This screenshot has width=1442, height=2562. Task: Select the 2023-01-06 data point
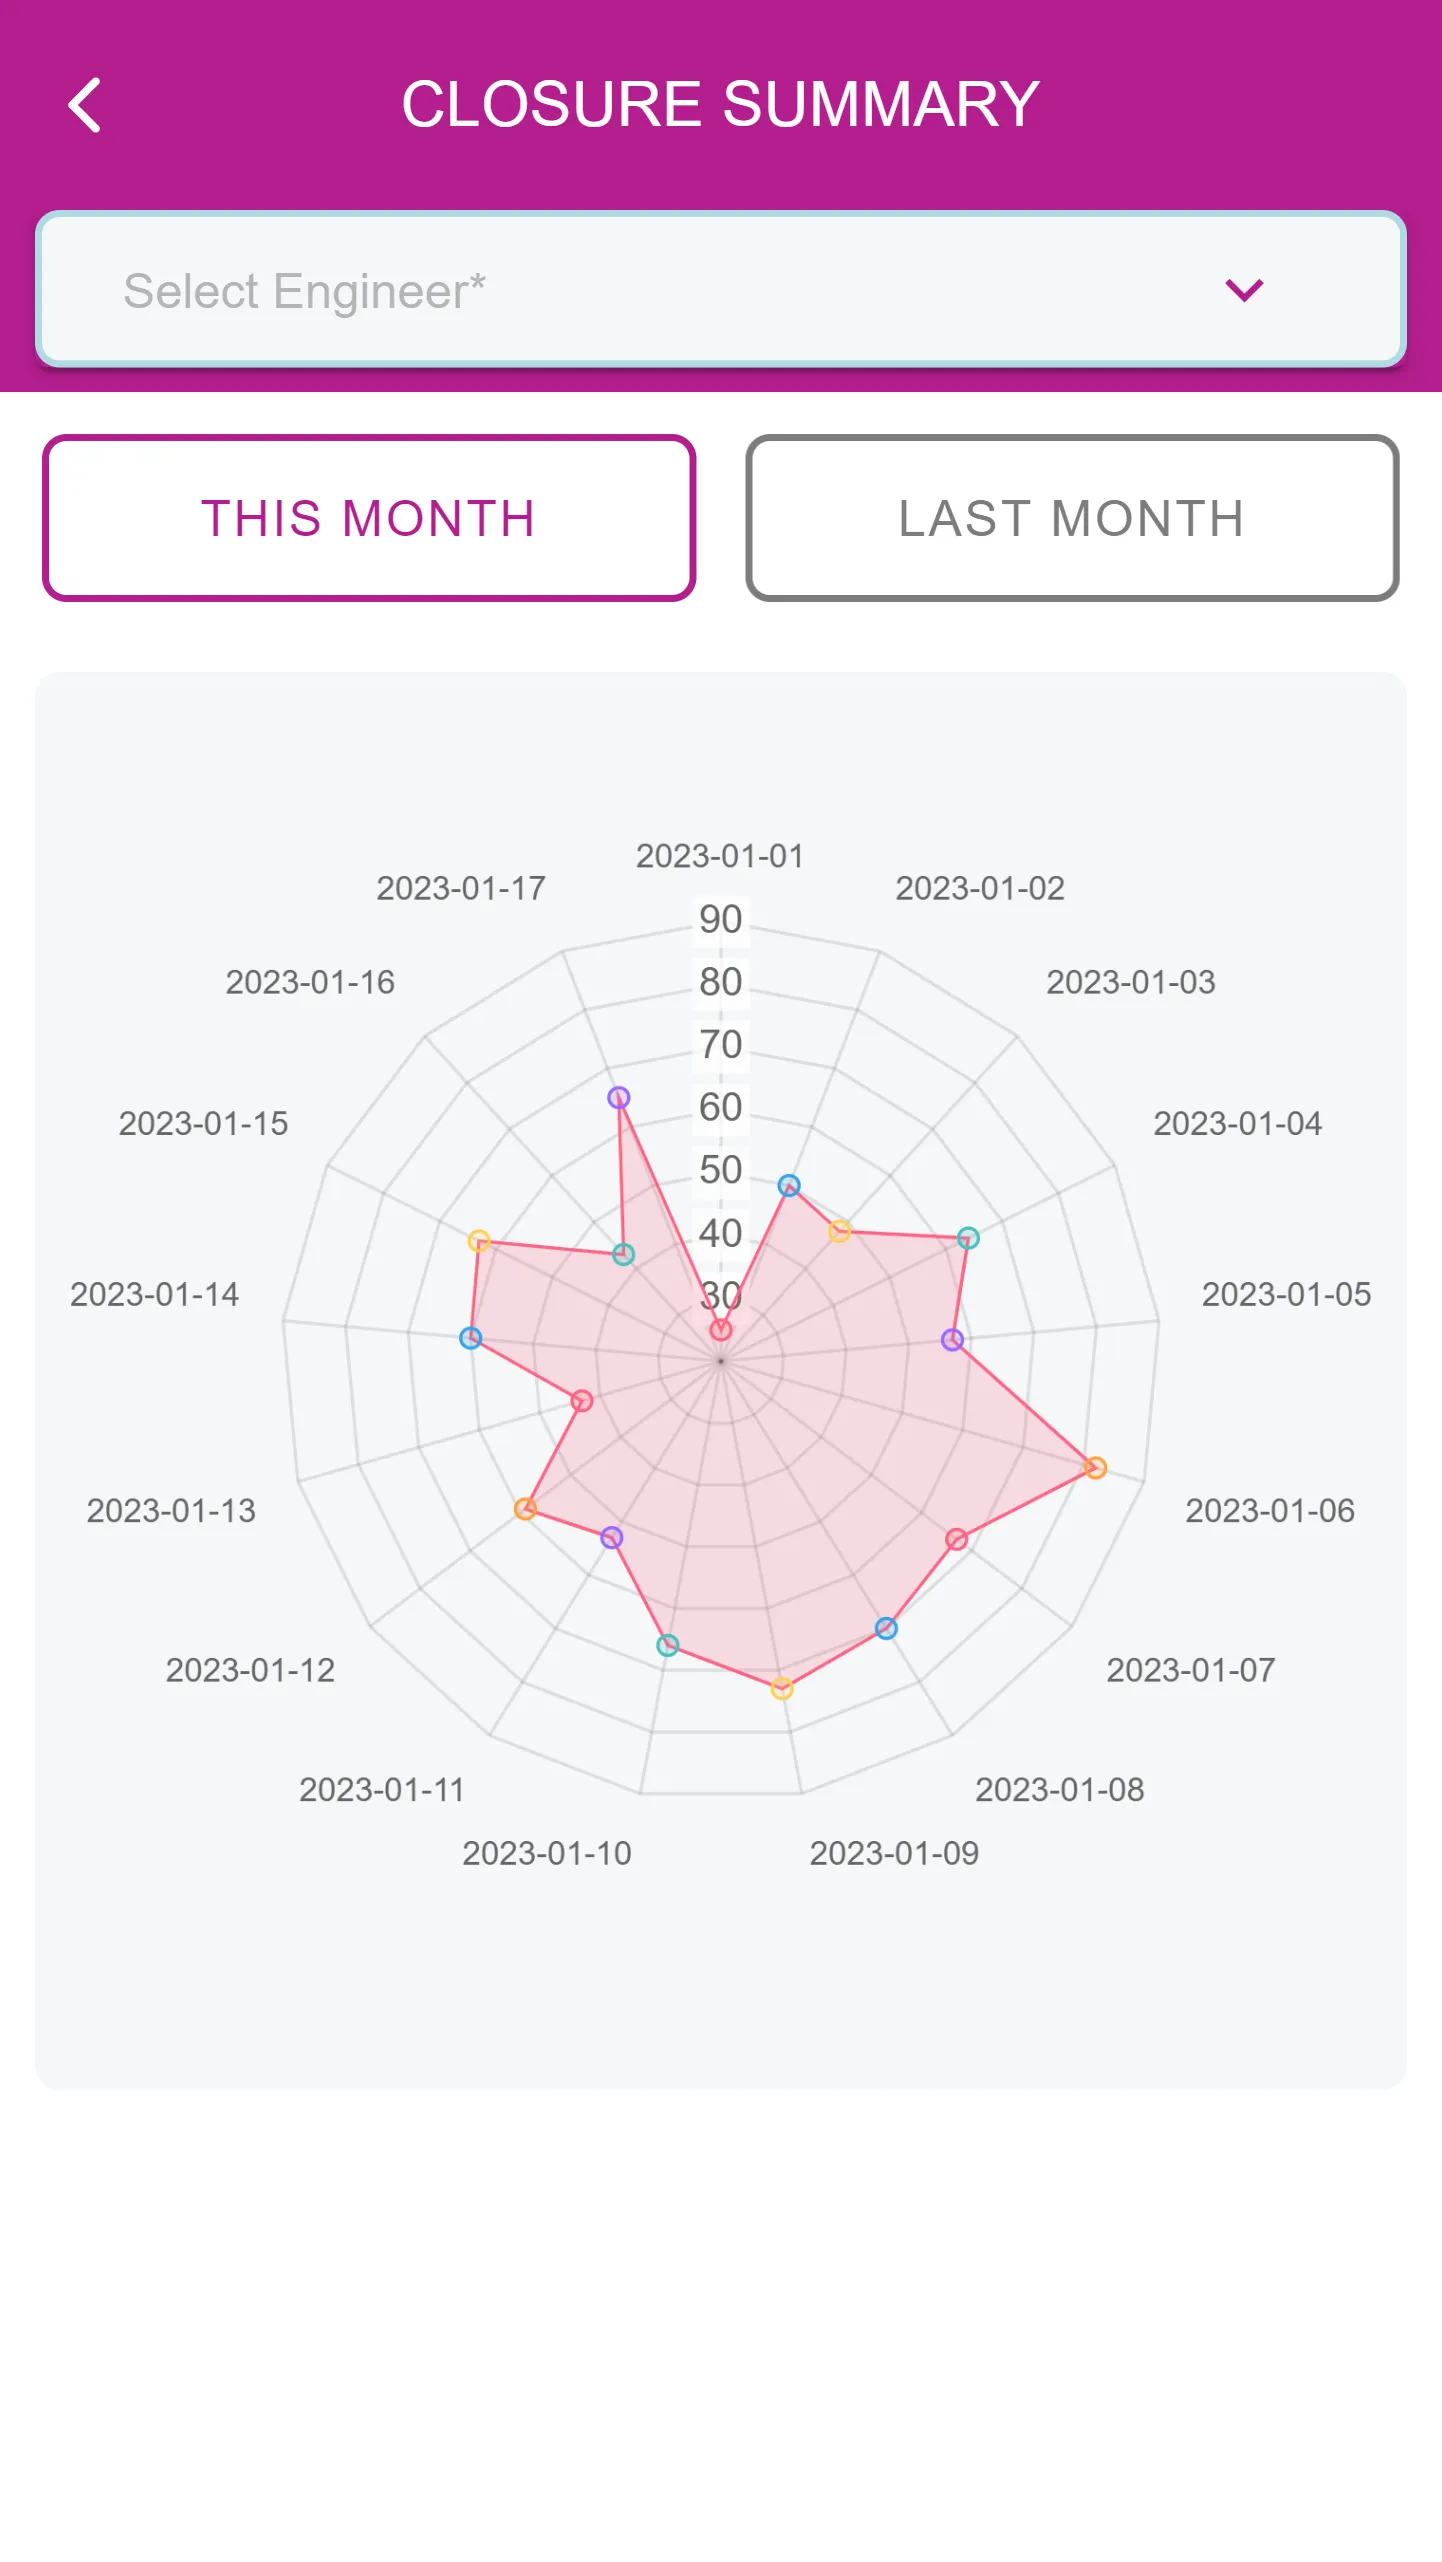point(1095,1468)
